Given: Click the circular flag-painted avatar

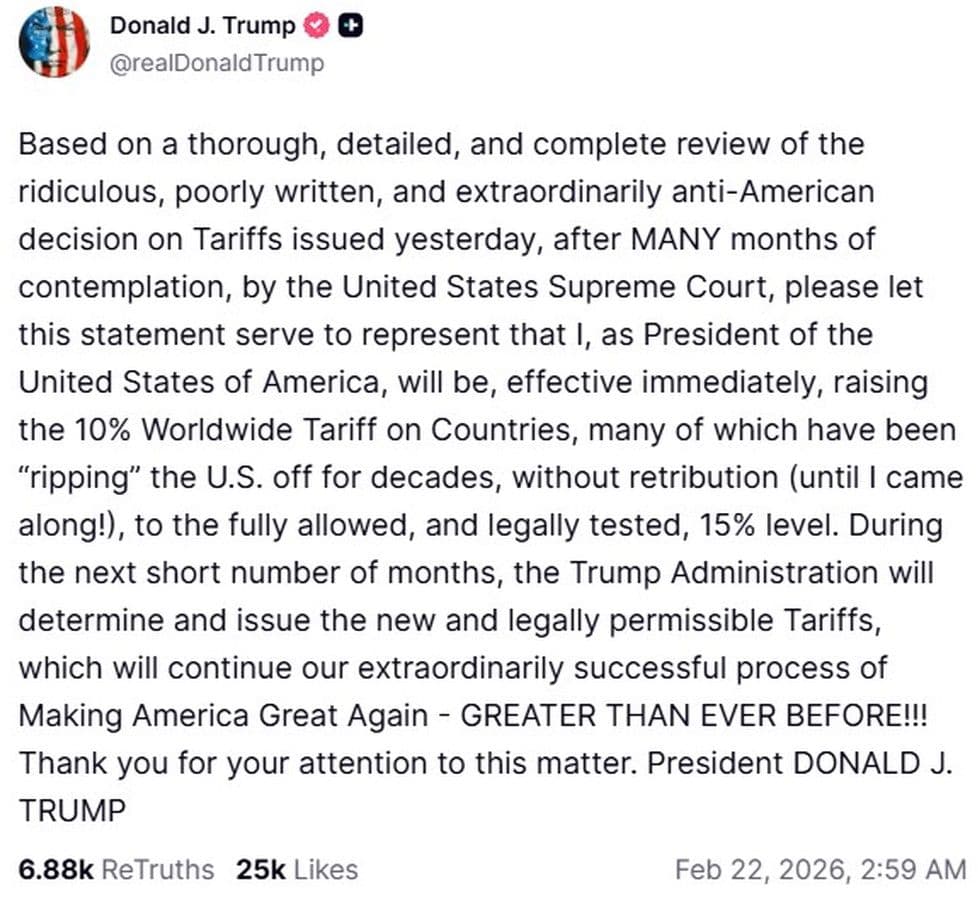Looking at the screenshot, I should tap(56, 44).
